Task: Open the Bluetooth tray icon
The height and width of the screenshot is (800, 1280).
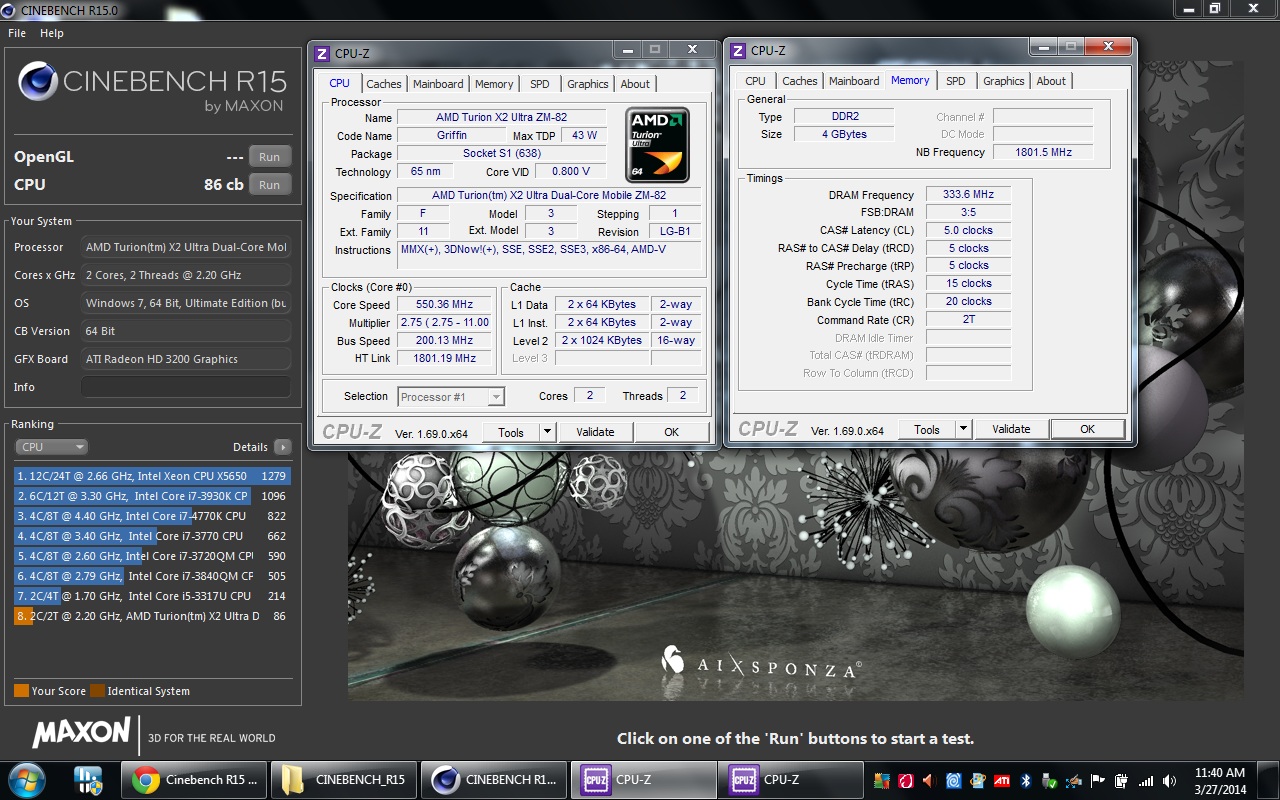Action: (1025, 781)
